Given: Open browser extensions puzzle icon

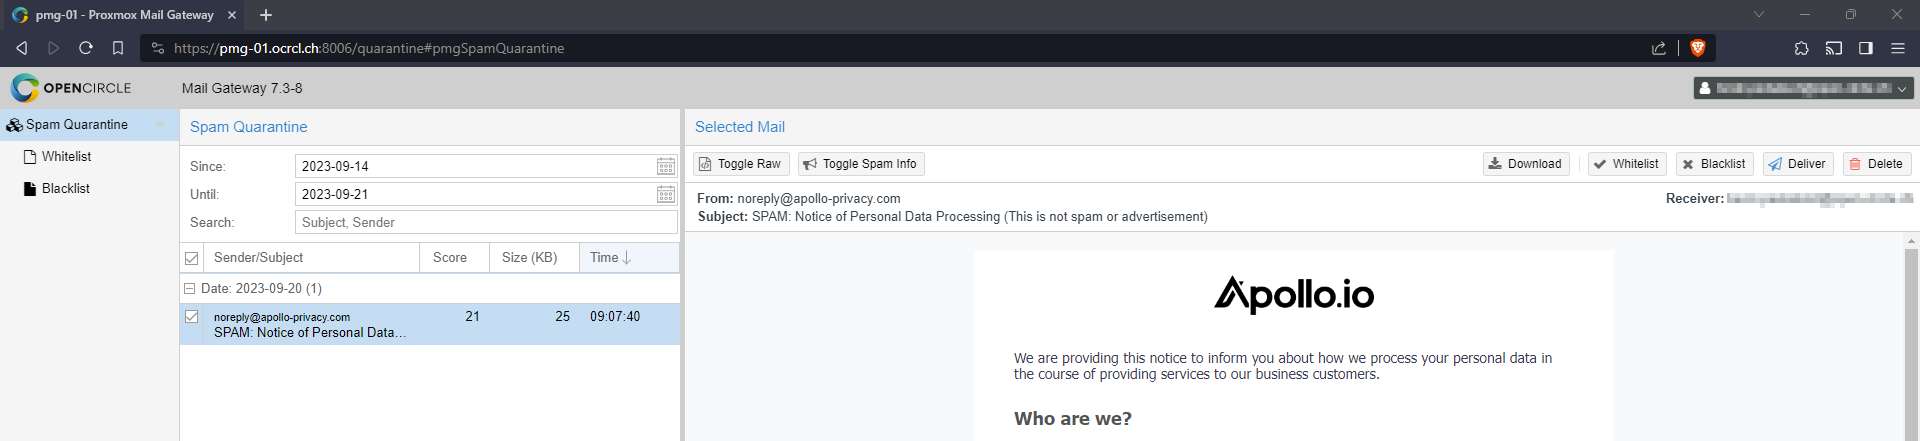Looking at the screenshot, I should point(1801,48).
